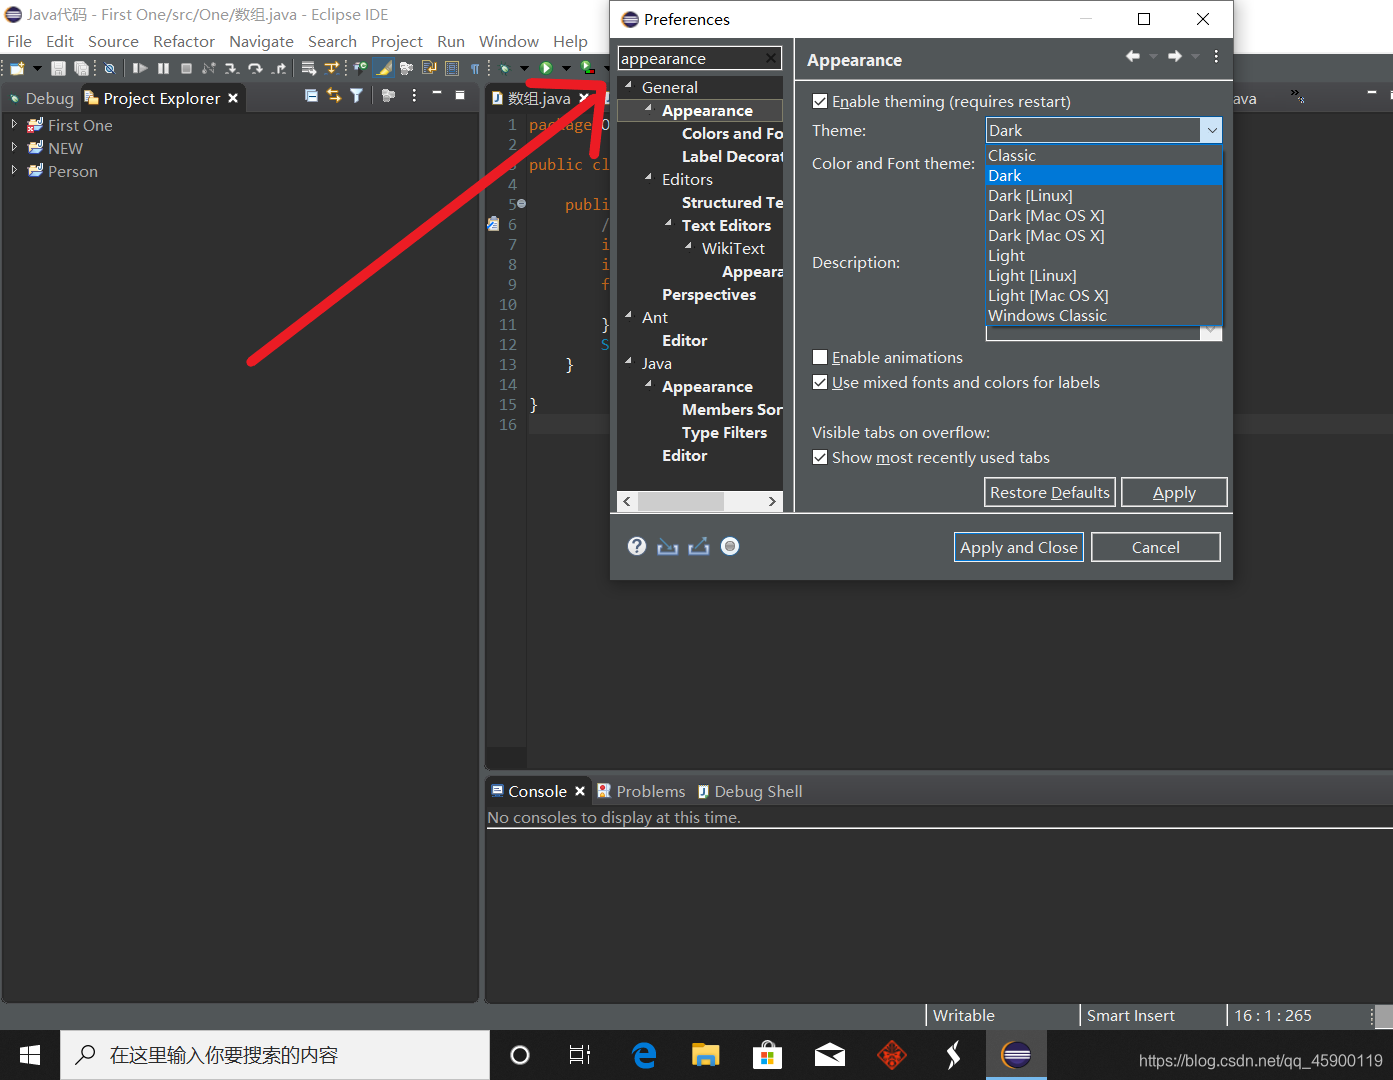Open the File menu

click(x=19, y=41)
